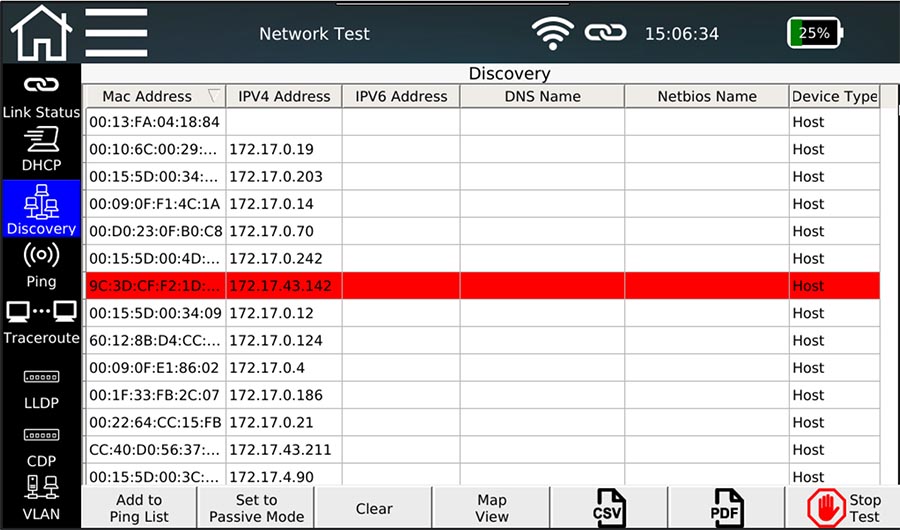Export results as PDF
Screen dimensions: 900x530
(726, 508)
